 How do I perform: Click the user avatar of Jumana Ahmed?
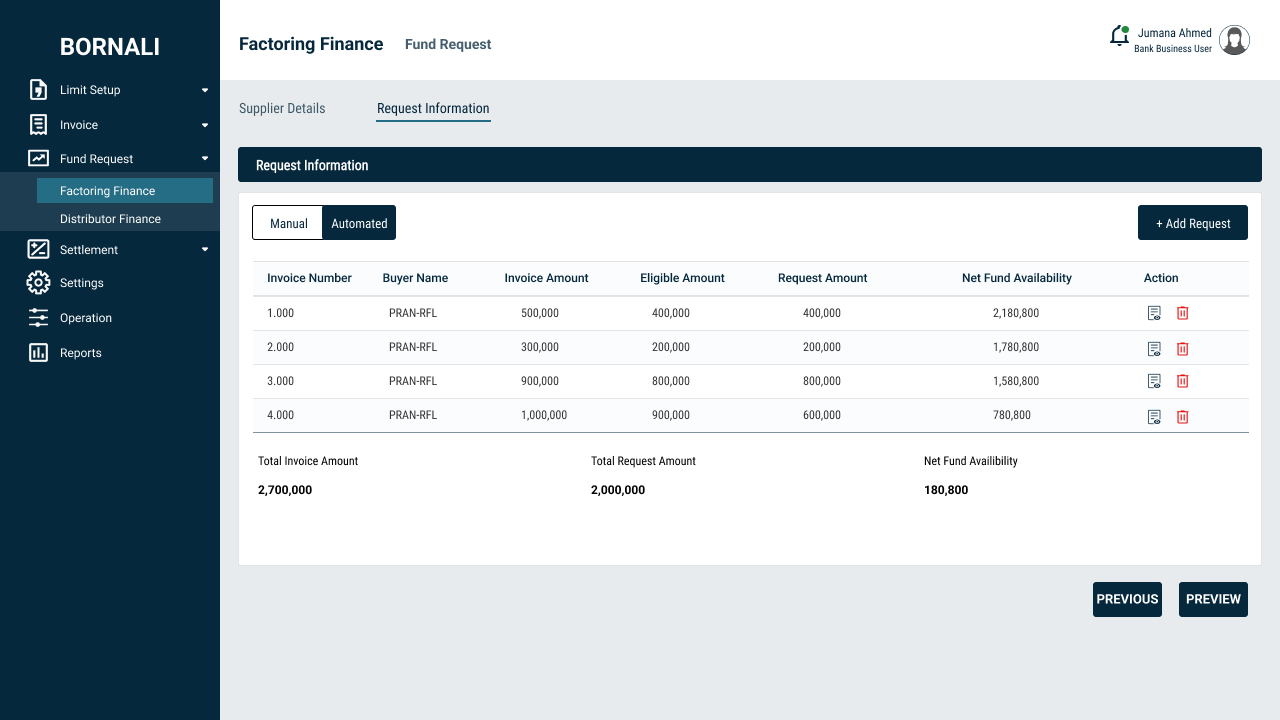(x=1235, y=40)
